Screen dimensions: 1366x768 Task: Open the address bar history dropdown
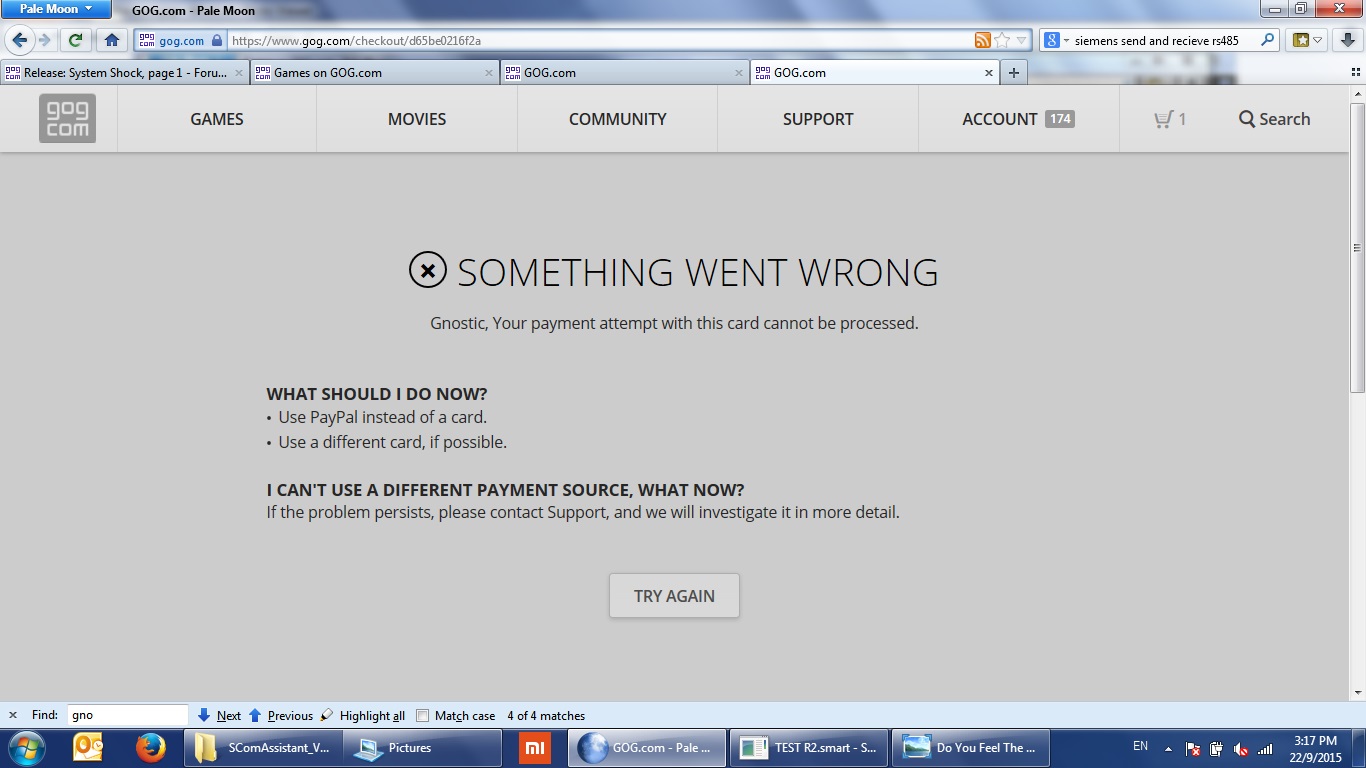tap(1021, 41)
